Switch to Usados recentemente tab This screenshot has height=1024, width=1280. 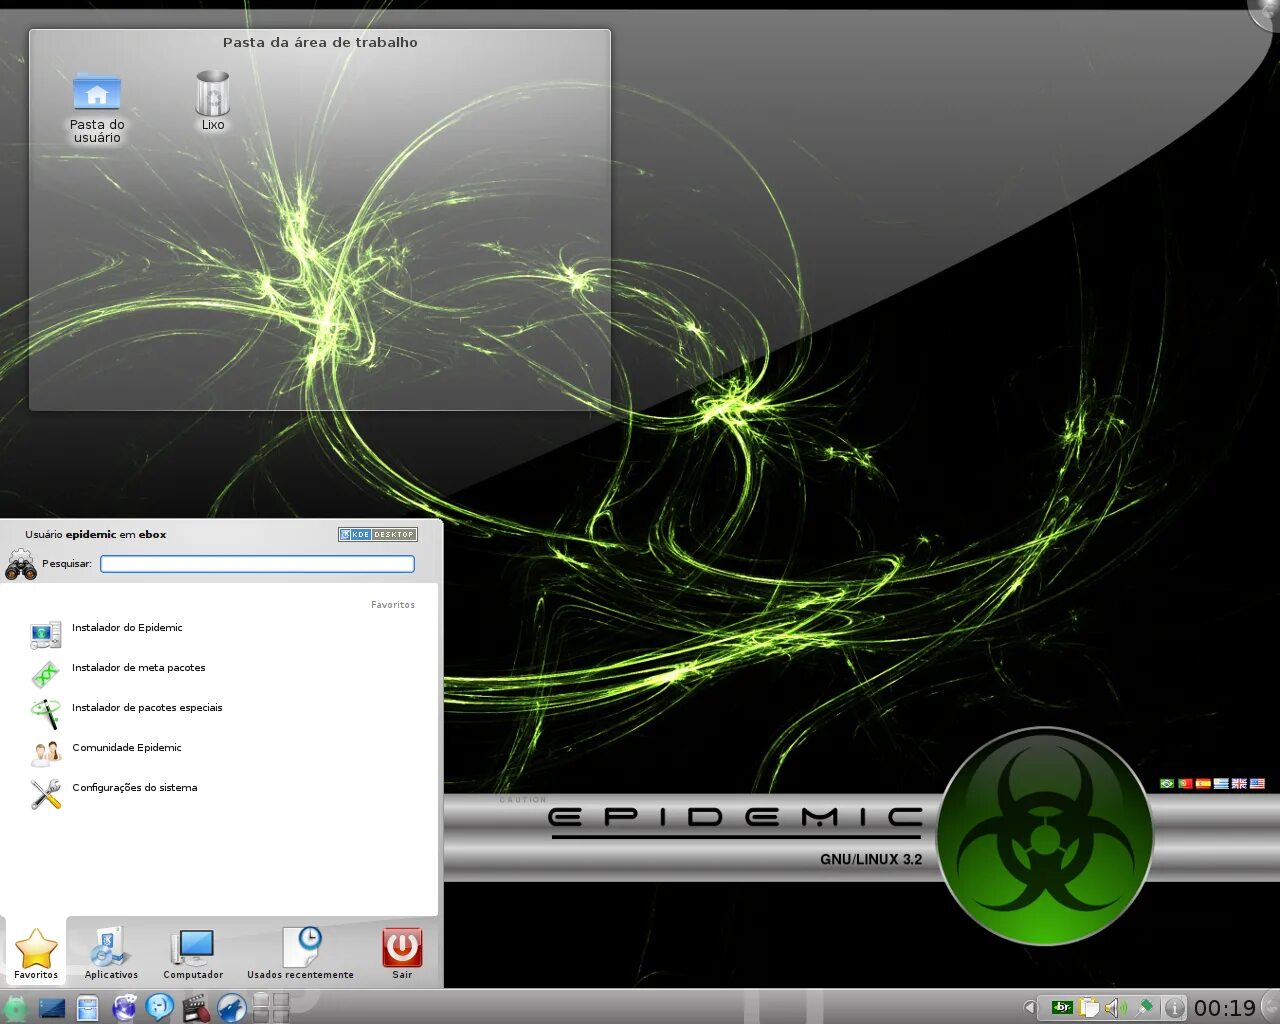(300, 953)
